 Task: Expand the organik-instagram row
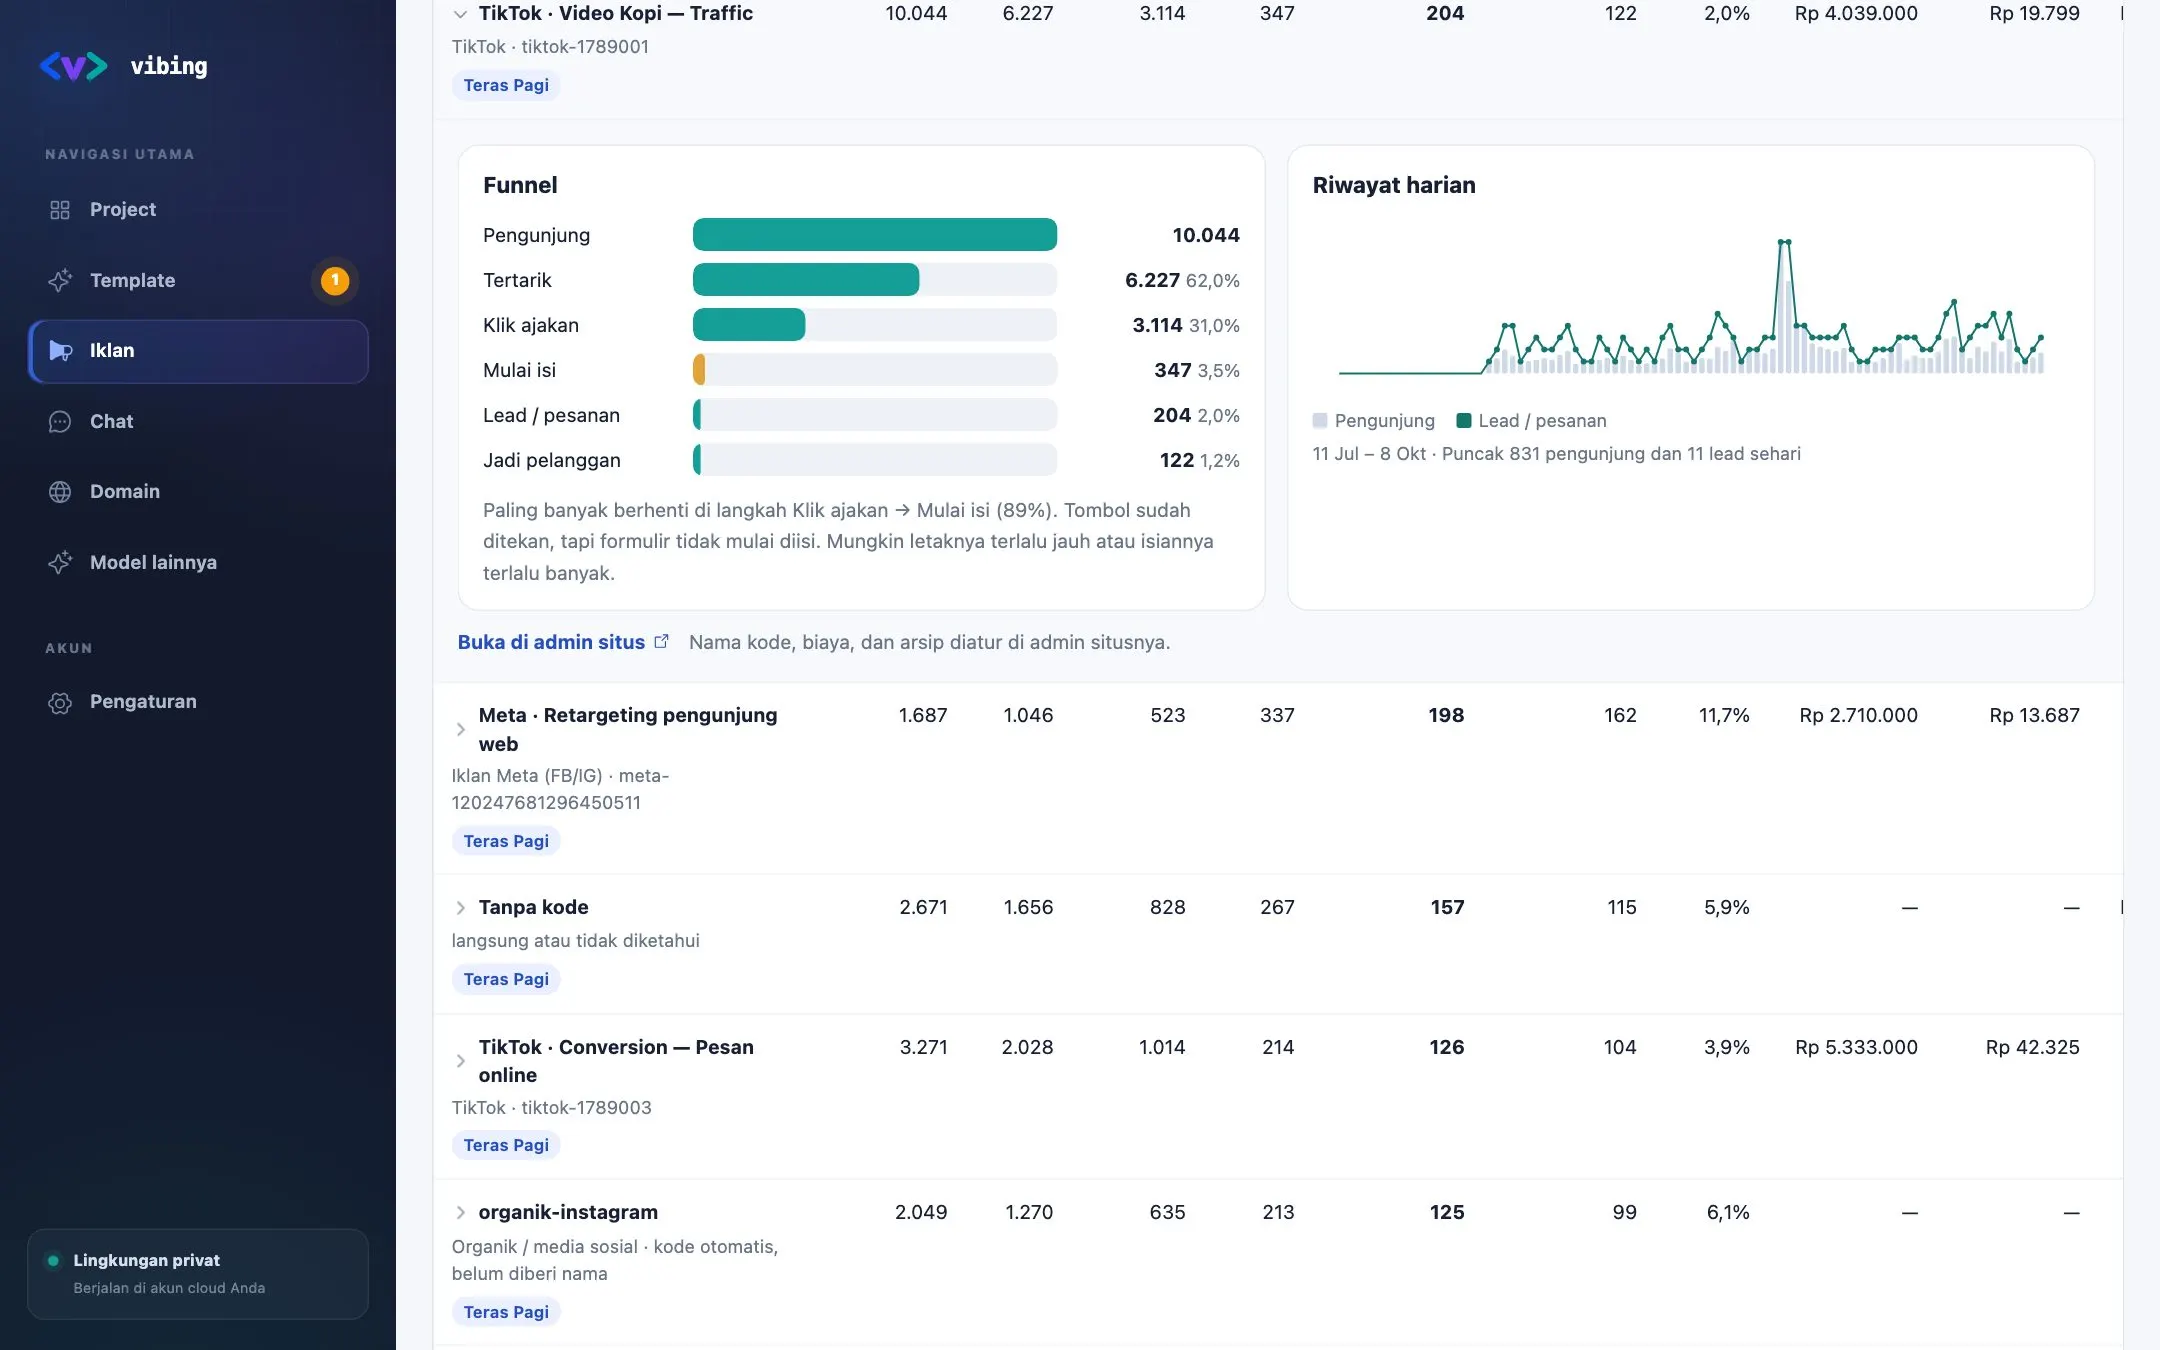[460, 1213]
